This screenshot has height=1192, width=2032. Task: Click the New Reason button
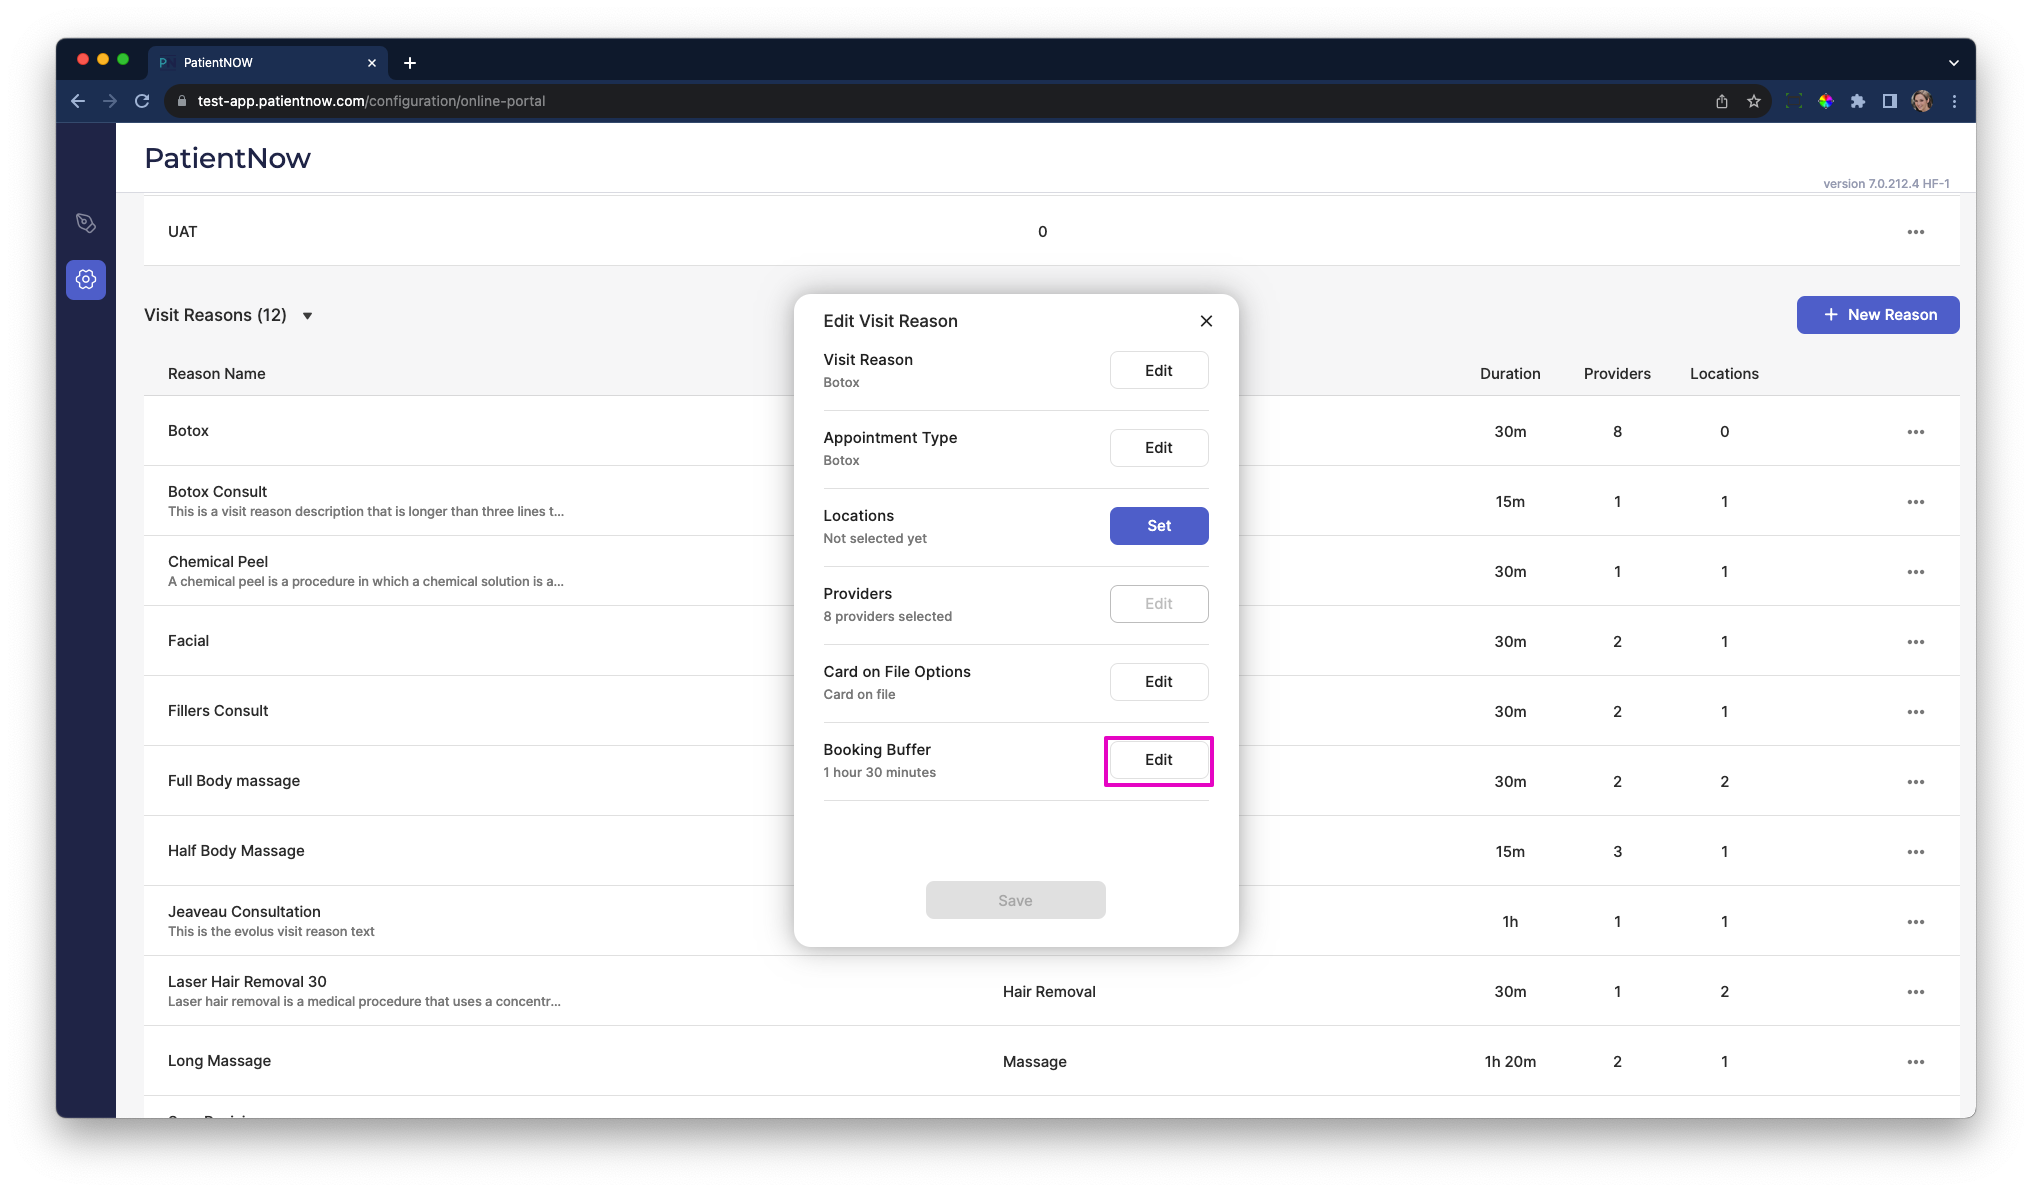click(x=1877, y=315)
